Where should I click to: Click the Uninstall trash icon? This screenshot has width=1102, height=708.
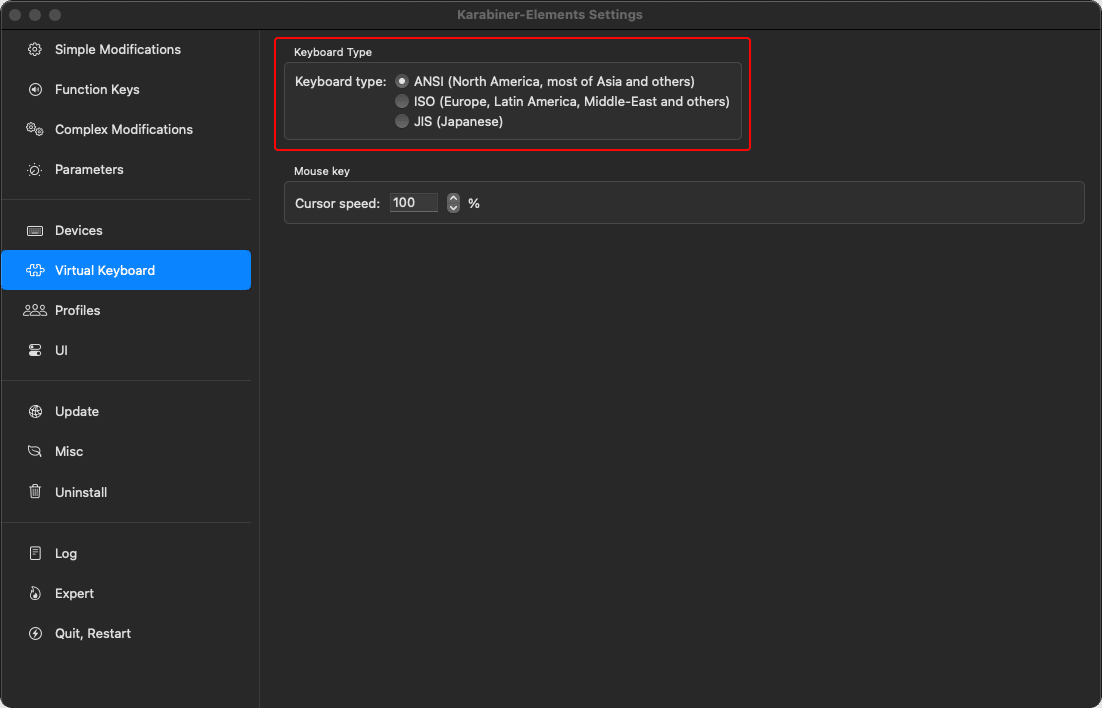[x=34, y=491]
